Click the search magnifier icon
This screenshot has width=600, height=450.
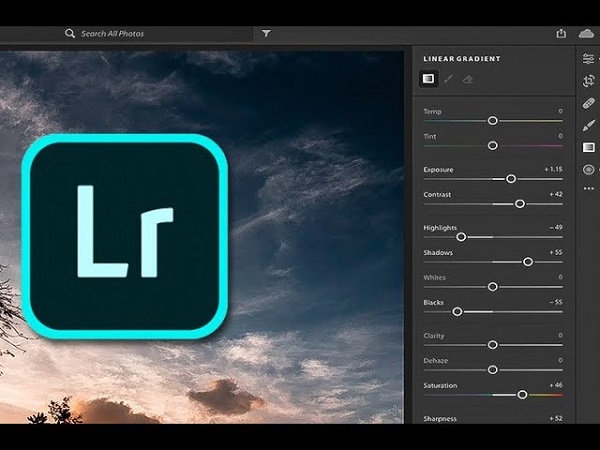[x=70, y=33]
